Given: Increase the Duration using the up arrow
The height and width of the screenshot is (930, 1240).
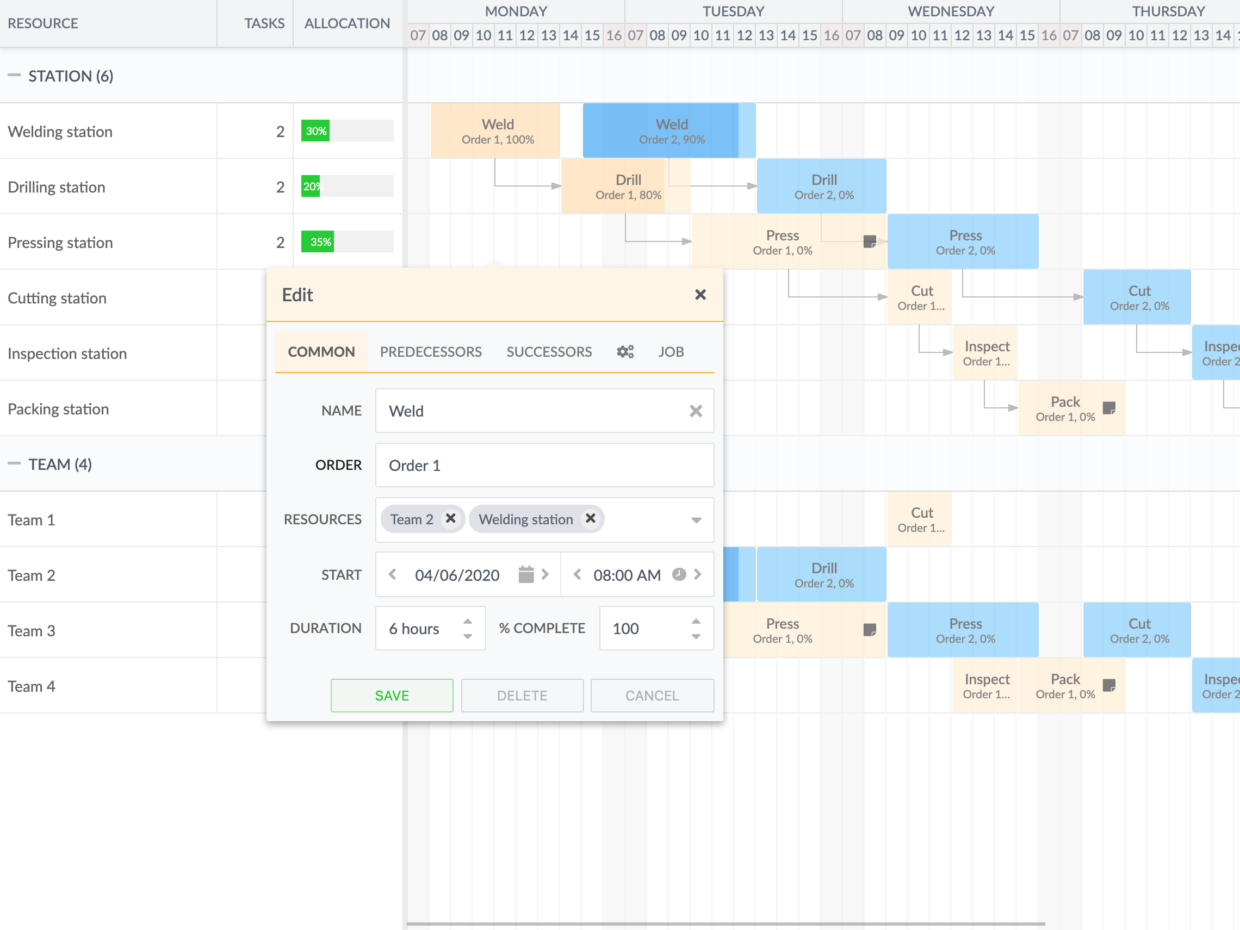Looking at the screenshot, I should pyautogui.click(x=467, y=622).
